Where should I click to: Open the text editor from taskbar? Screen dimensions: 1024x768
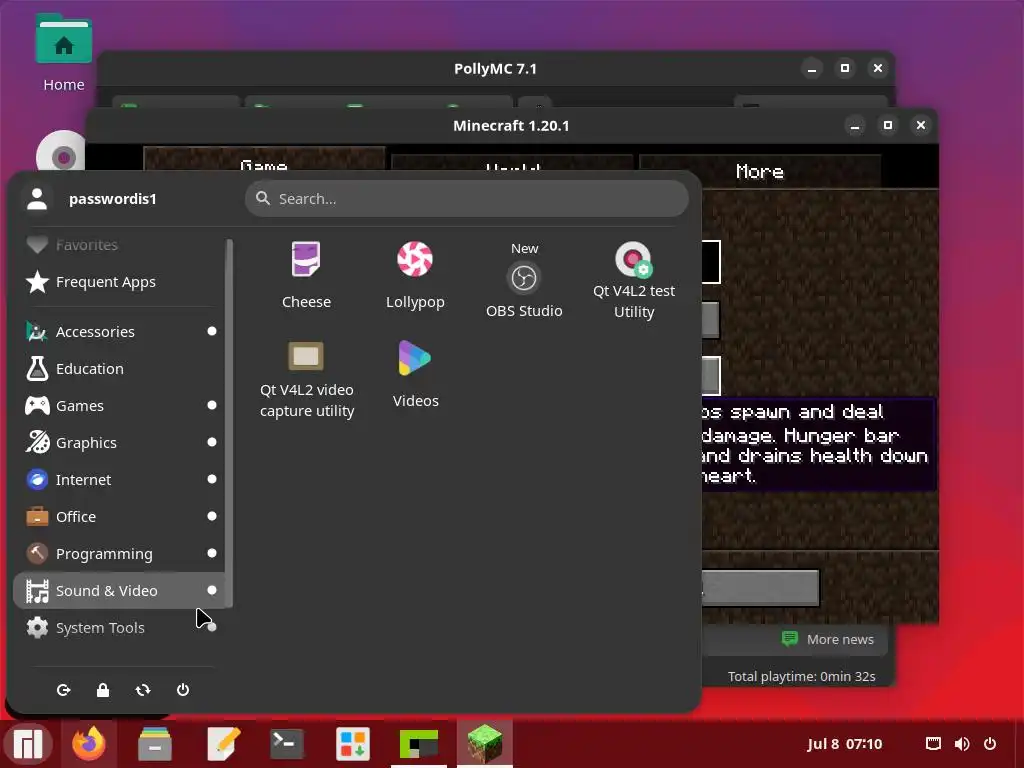point(223,744)
